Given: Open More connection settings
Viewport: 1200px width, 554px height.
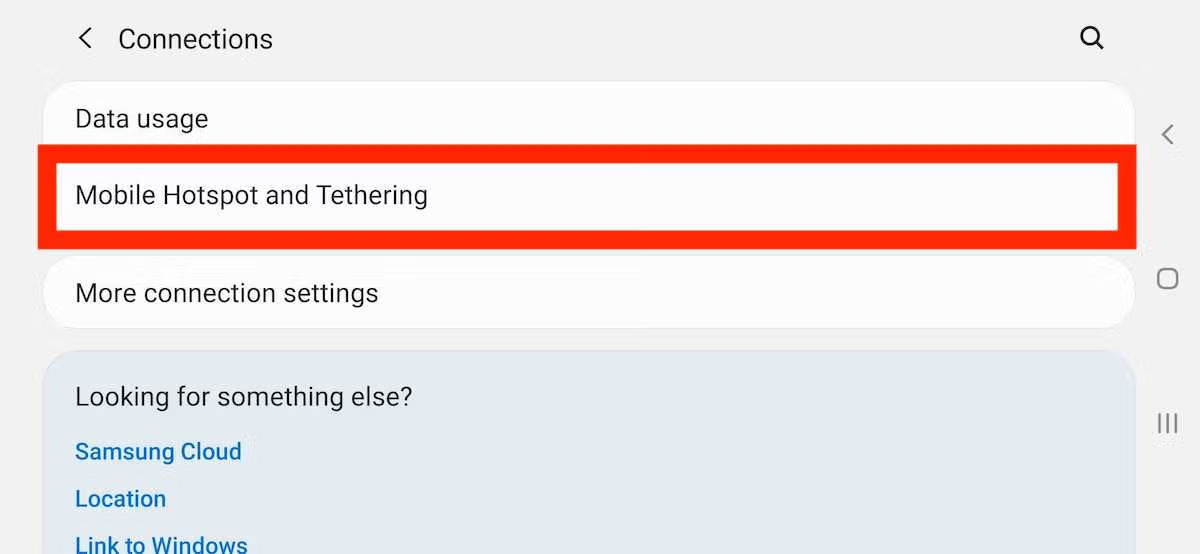Looking at the screenshot, I should click(x=227, y=293).
